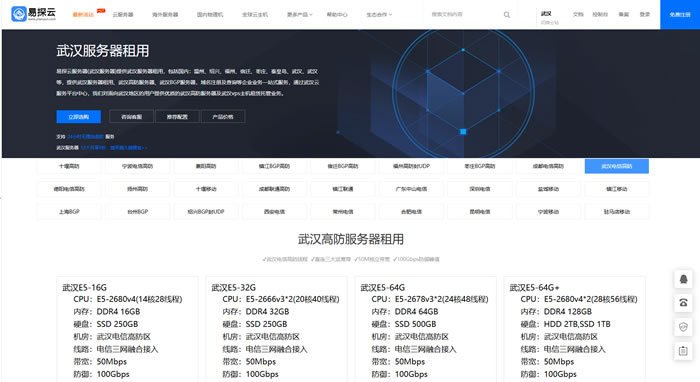700x382 pixels.
Task: Click the telephone contact floating icon
Action: click(683, 303)
